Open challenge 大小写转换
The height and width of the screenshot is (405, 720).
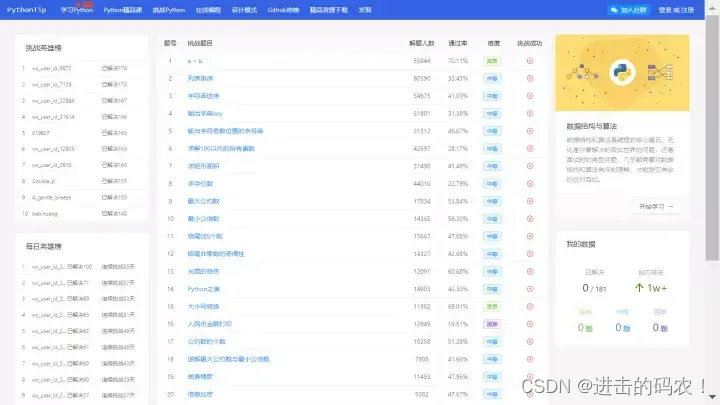coord(203,306)
